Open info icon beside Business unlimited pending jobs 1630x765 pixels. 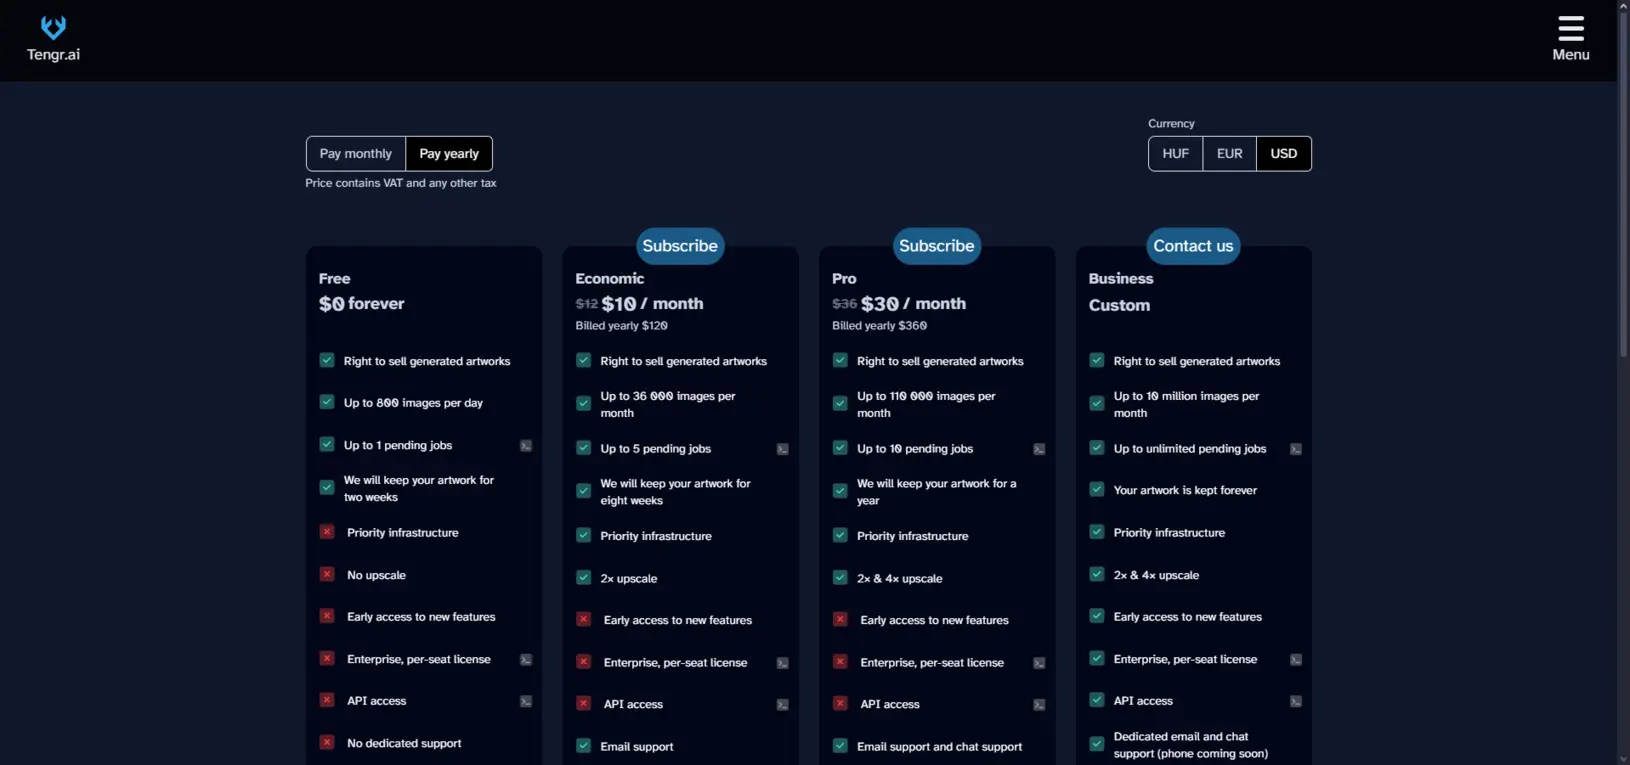pyautogui.click(x=1296, y=450)
